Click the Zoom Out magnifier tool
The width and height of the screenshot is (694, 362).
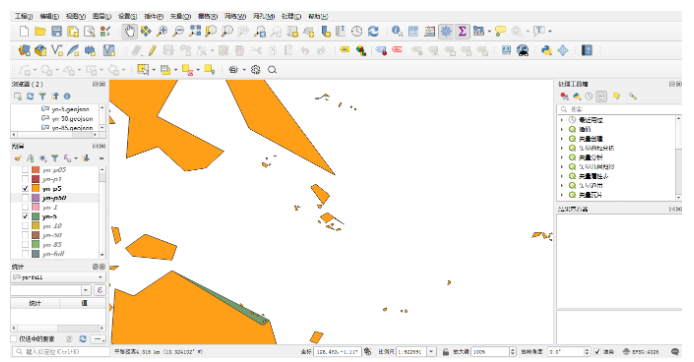pyautogui.click(x=178, y=31)
